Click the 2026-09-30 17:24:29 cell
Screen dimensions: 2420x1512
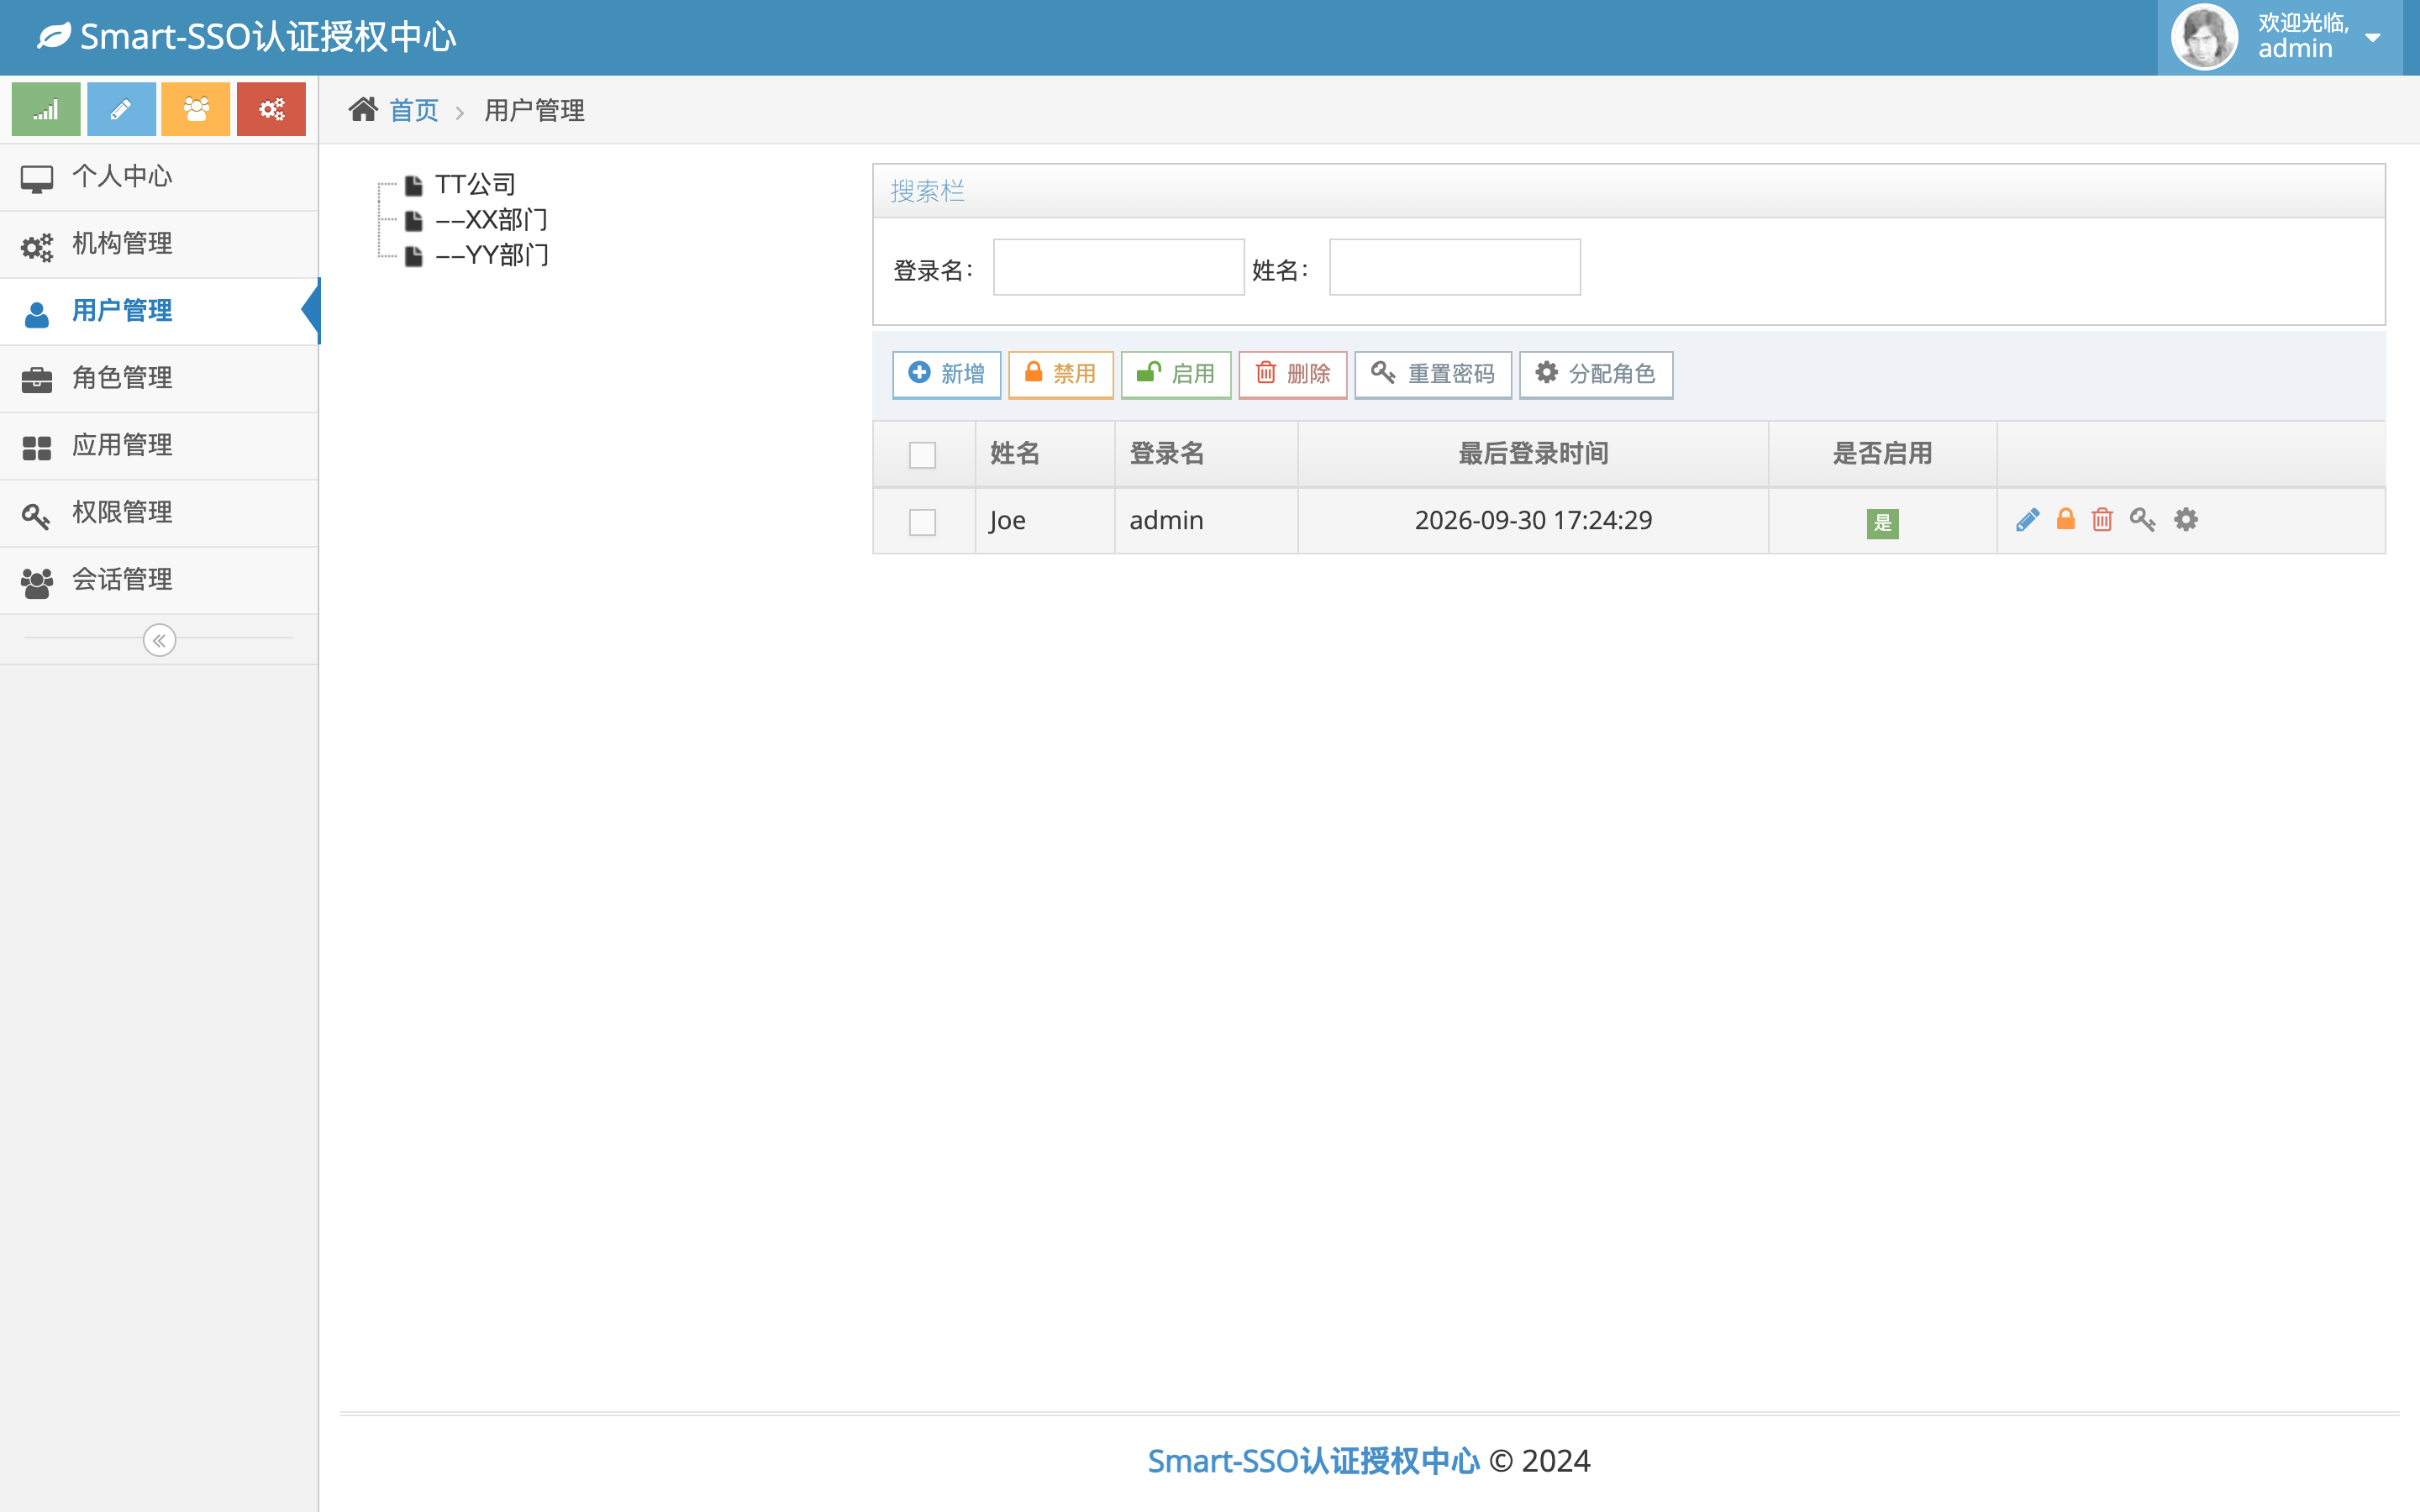(1533, 520)
